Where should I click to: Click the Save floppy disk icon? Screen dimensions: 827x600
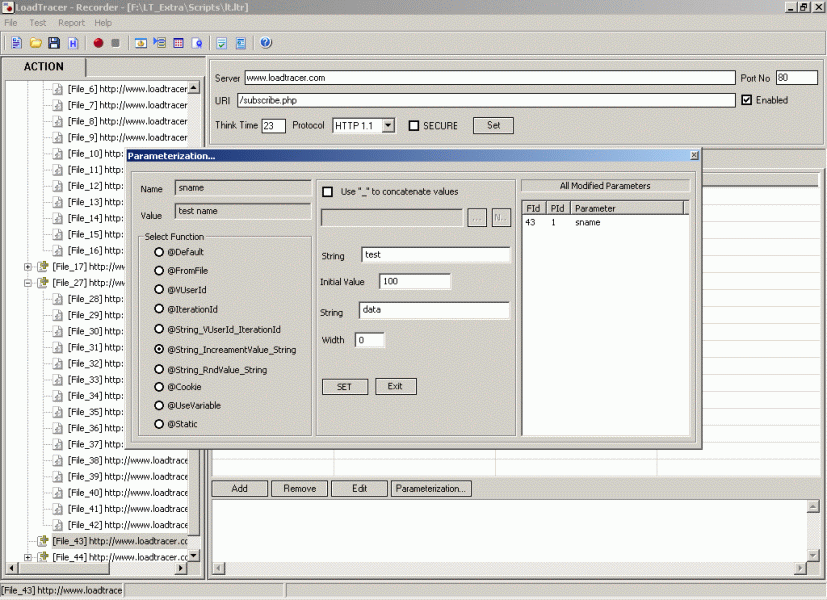coord(54,43)
